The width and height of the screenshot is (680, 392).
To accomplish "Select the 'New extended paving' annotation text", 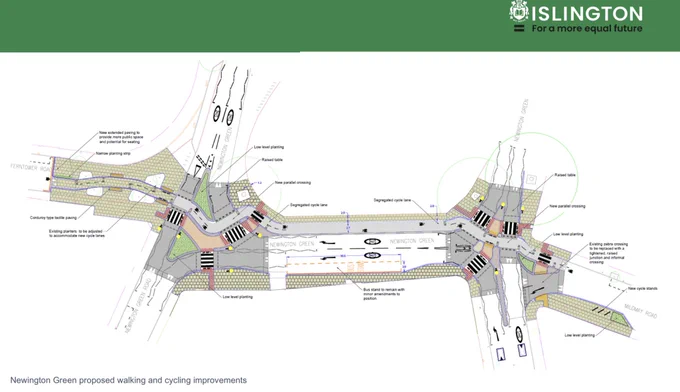I will tap(121, 137).
